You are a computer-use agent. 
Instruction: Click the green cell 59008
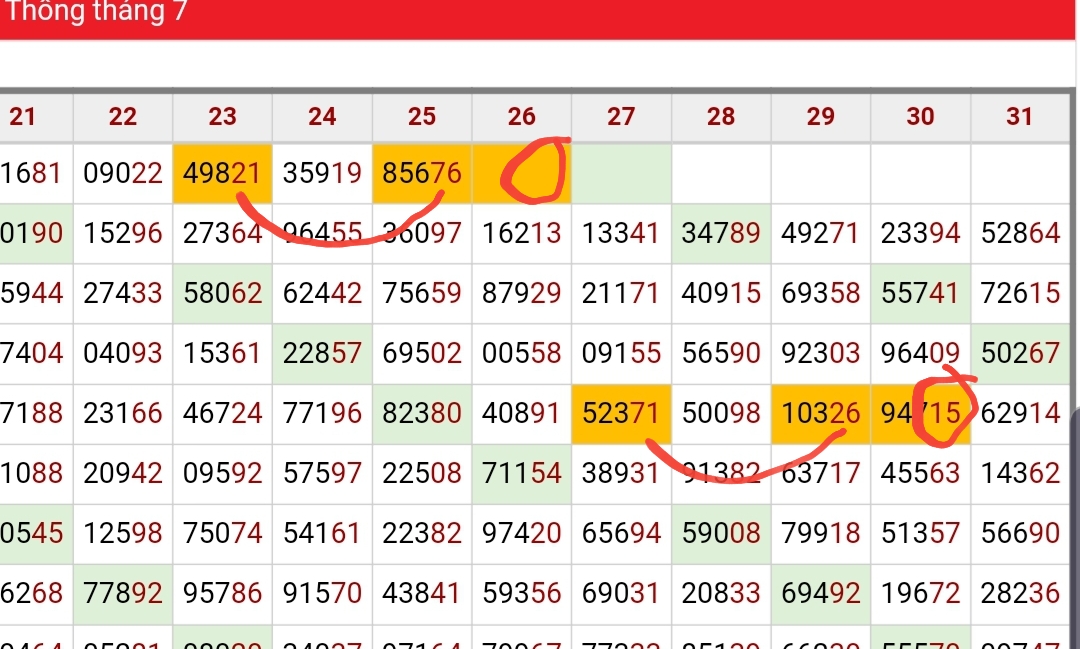click(721, 533)
